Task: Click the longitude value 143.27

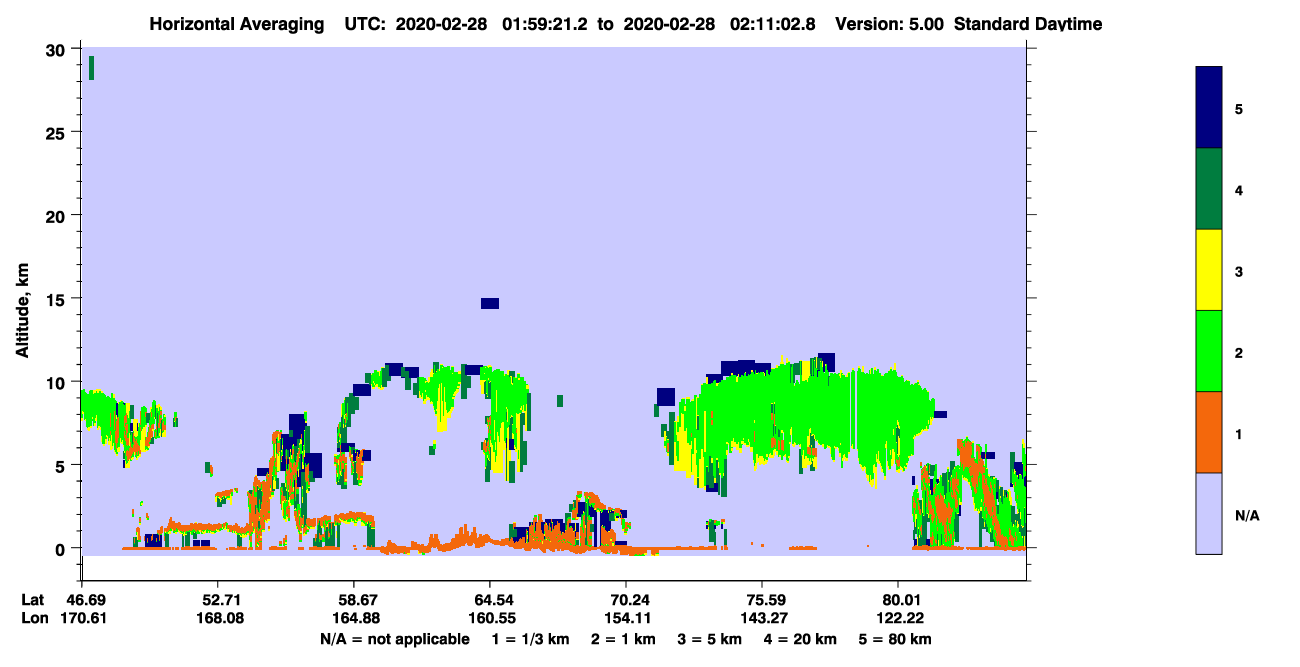Action: coord(762,618)
